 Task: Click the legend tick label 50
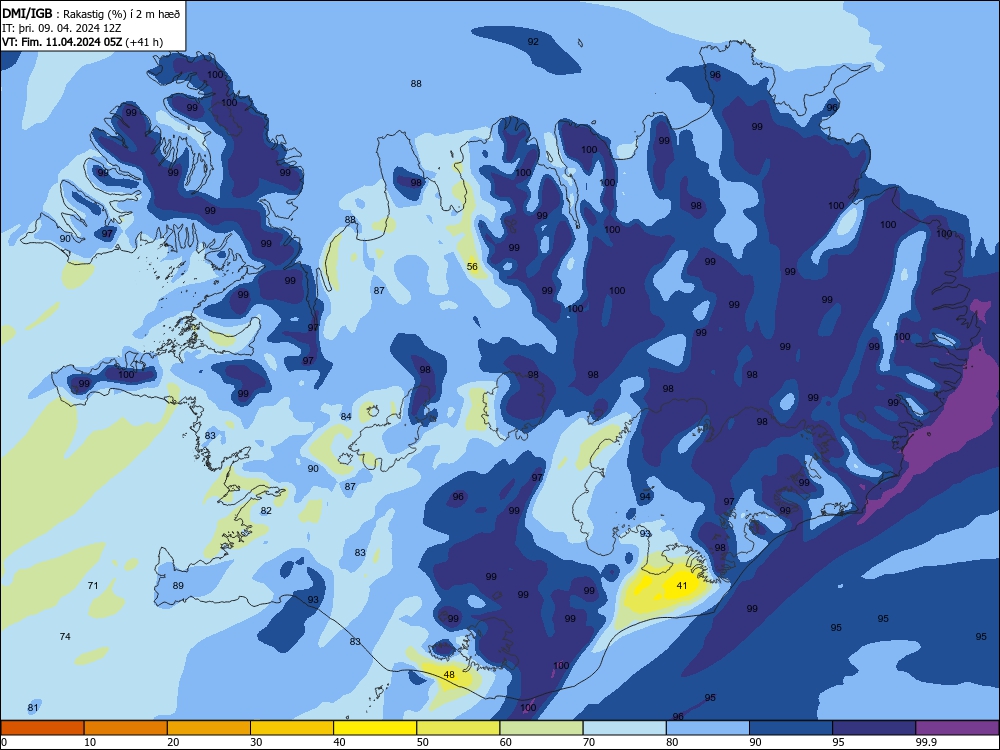tap(423, 742)
